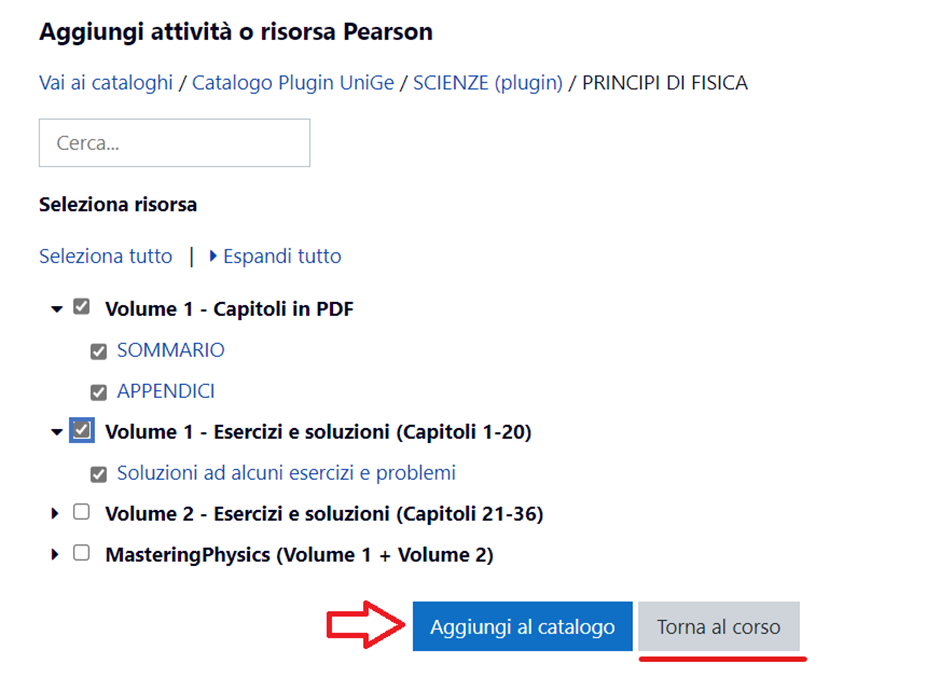The height and width of the screenshot is (691, 940).
Task: Open the Vai ai cataloghi breadcrumb link
Action: [106, 83]
